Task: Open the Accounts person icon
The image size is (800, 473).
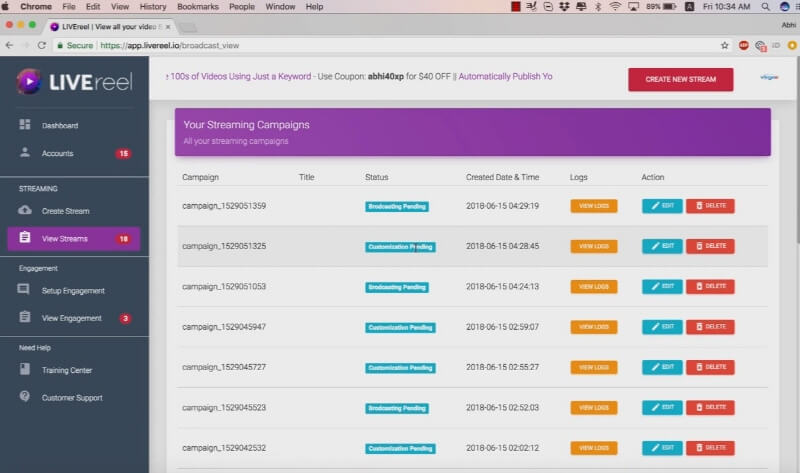Action: pyautogui.click(x=24, y=152)
